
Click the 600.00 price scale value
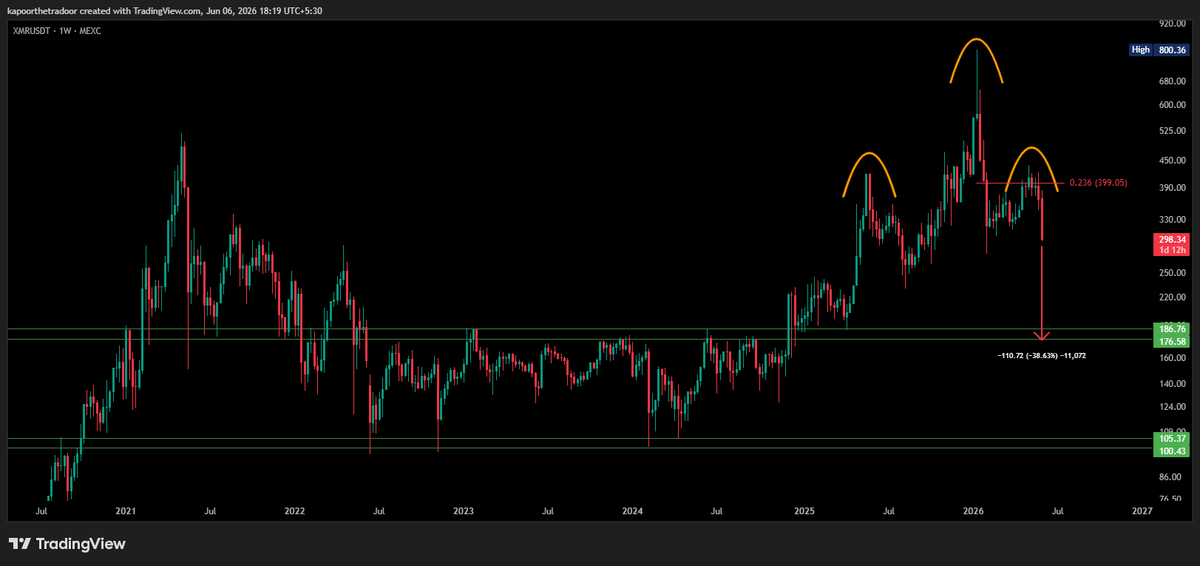pyautogui.click(x=1171, y=104)
